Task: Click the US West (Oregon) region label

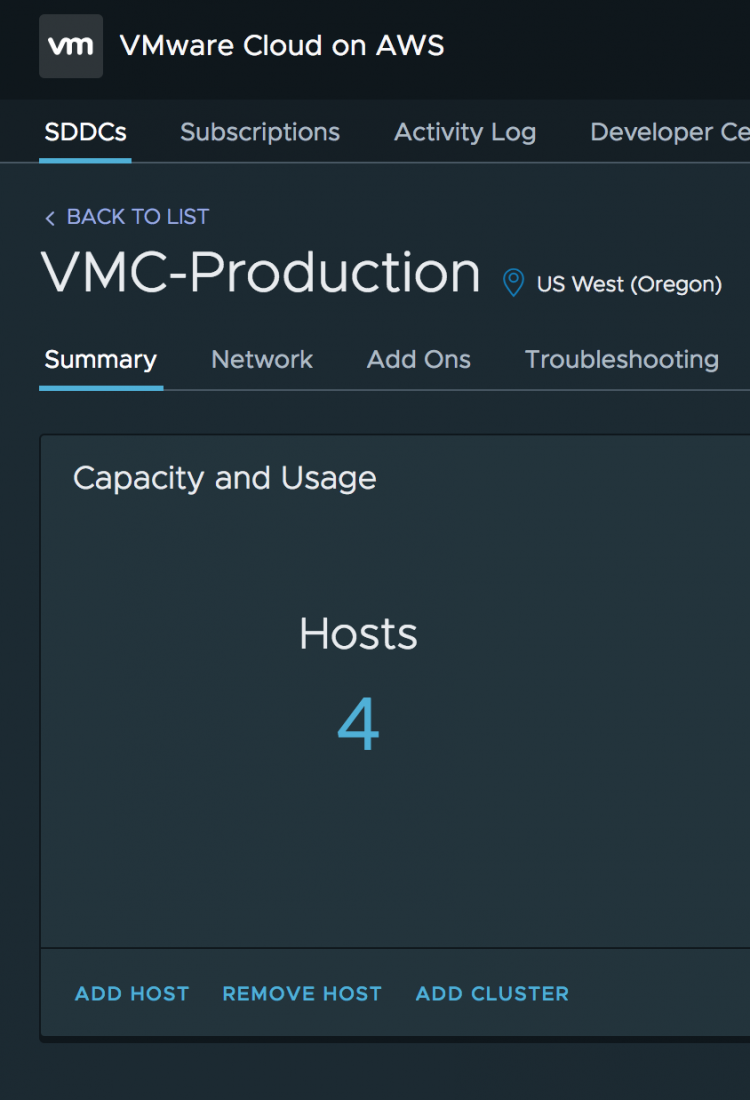Action: coord(629,284)
